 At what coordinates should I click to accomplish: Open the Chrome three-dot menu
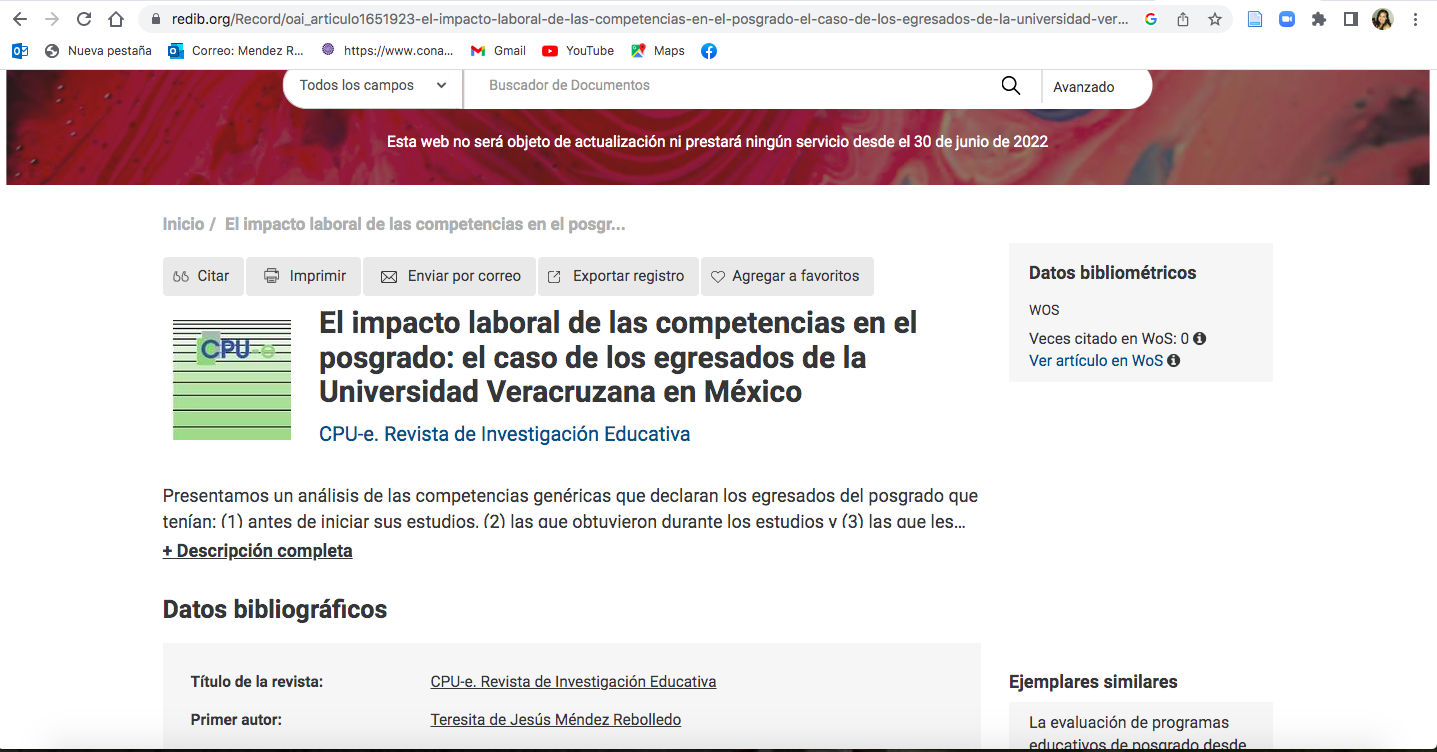(x=1415, y=19)
